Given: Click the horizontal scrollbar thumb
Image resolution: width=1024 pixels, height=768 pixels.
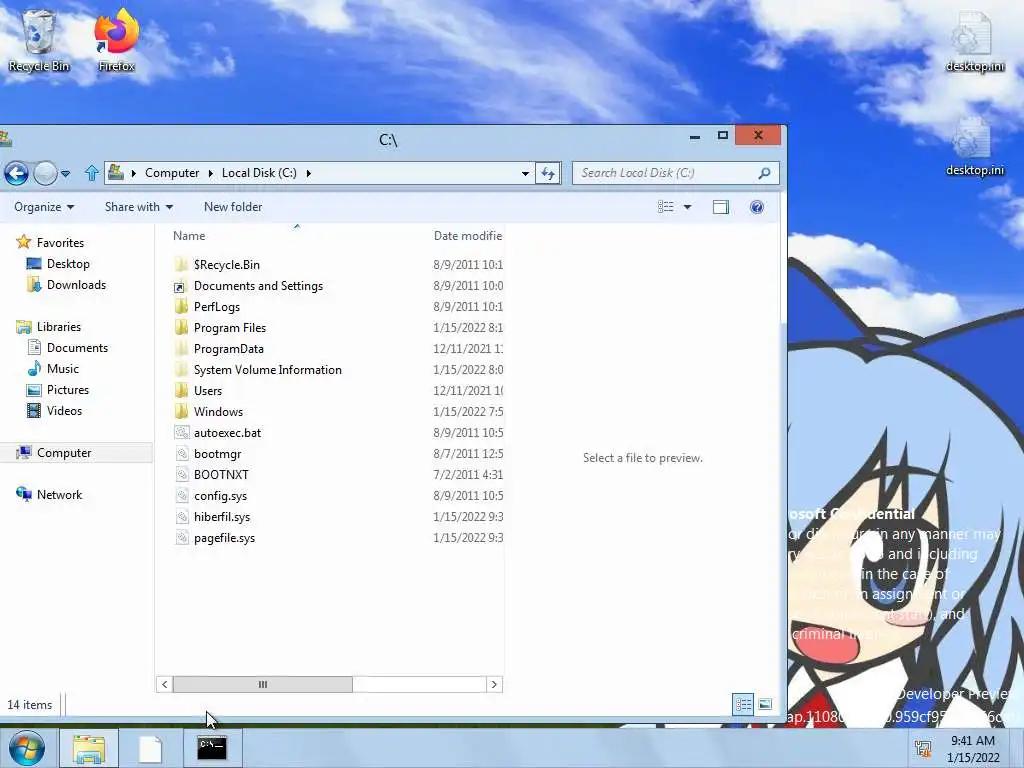Looking at the screenshot, I should click(x=263, y=684).
